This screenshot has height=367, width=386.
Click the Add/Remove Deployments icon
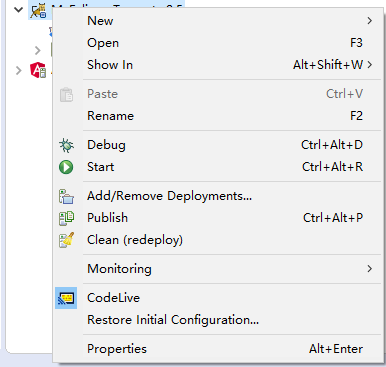(66, 196)
